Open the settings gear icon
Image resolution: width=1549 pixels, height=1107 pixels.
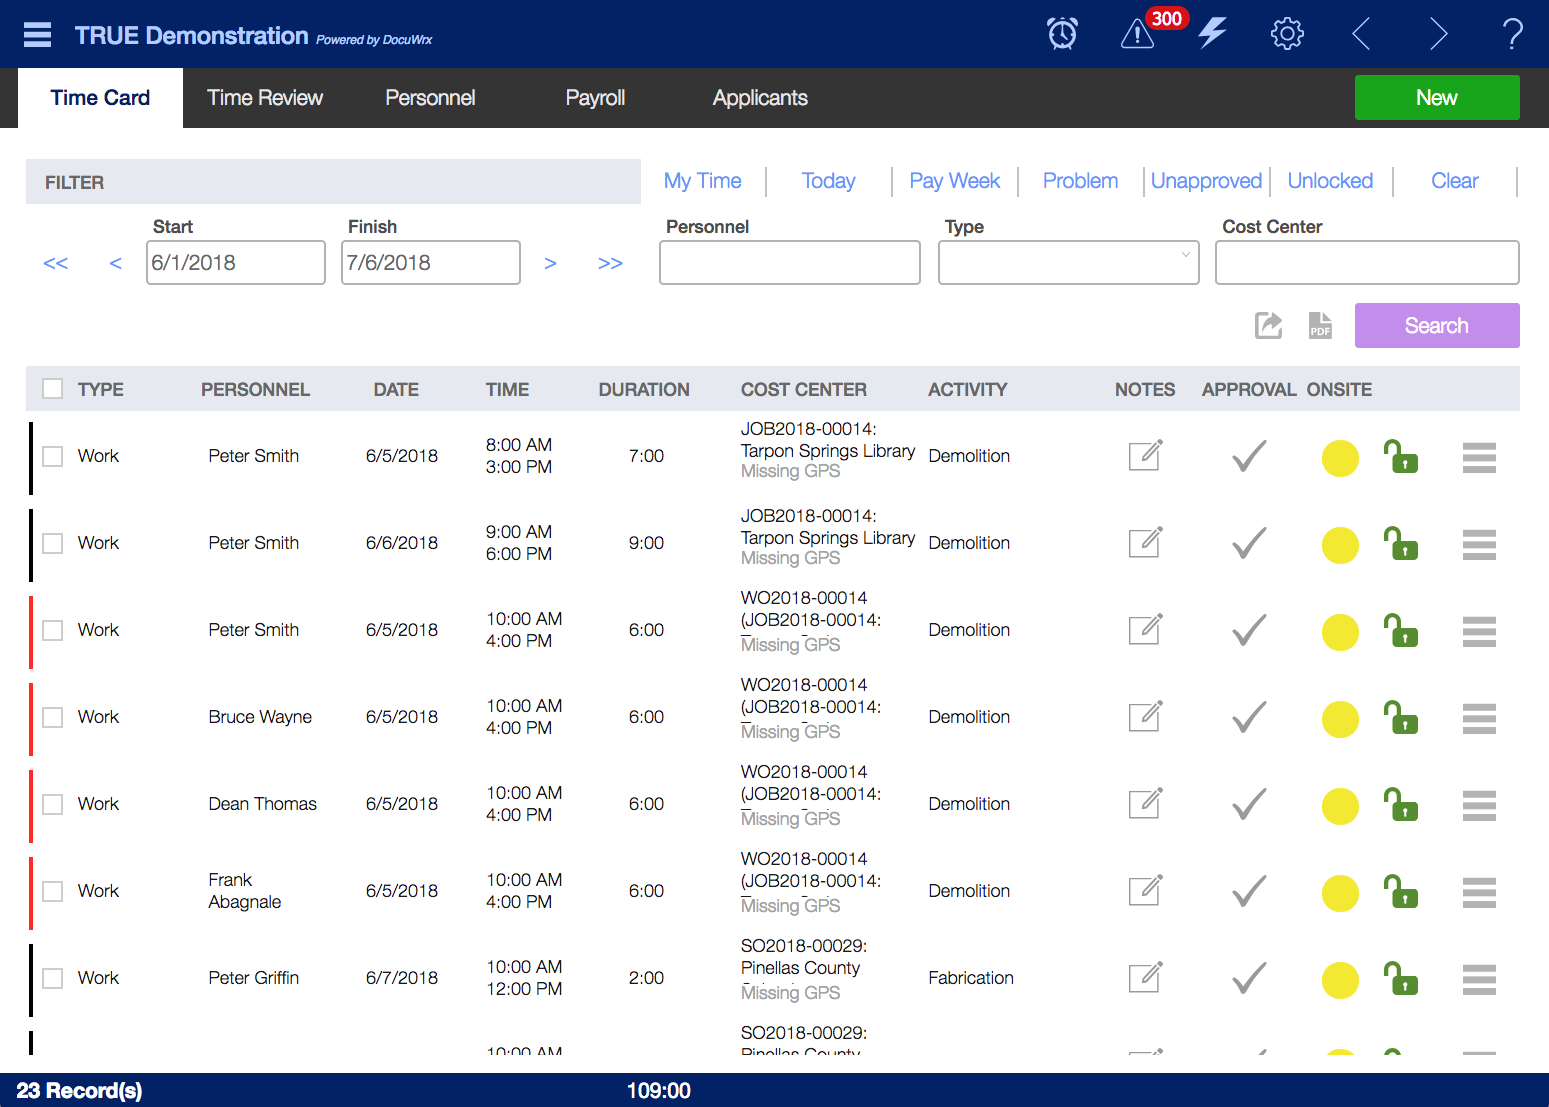click(x=1287, y=33)
